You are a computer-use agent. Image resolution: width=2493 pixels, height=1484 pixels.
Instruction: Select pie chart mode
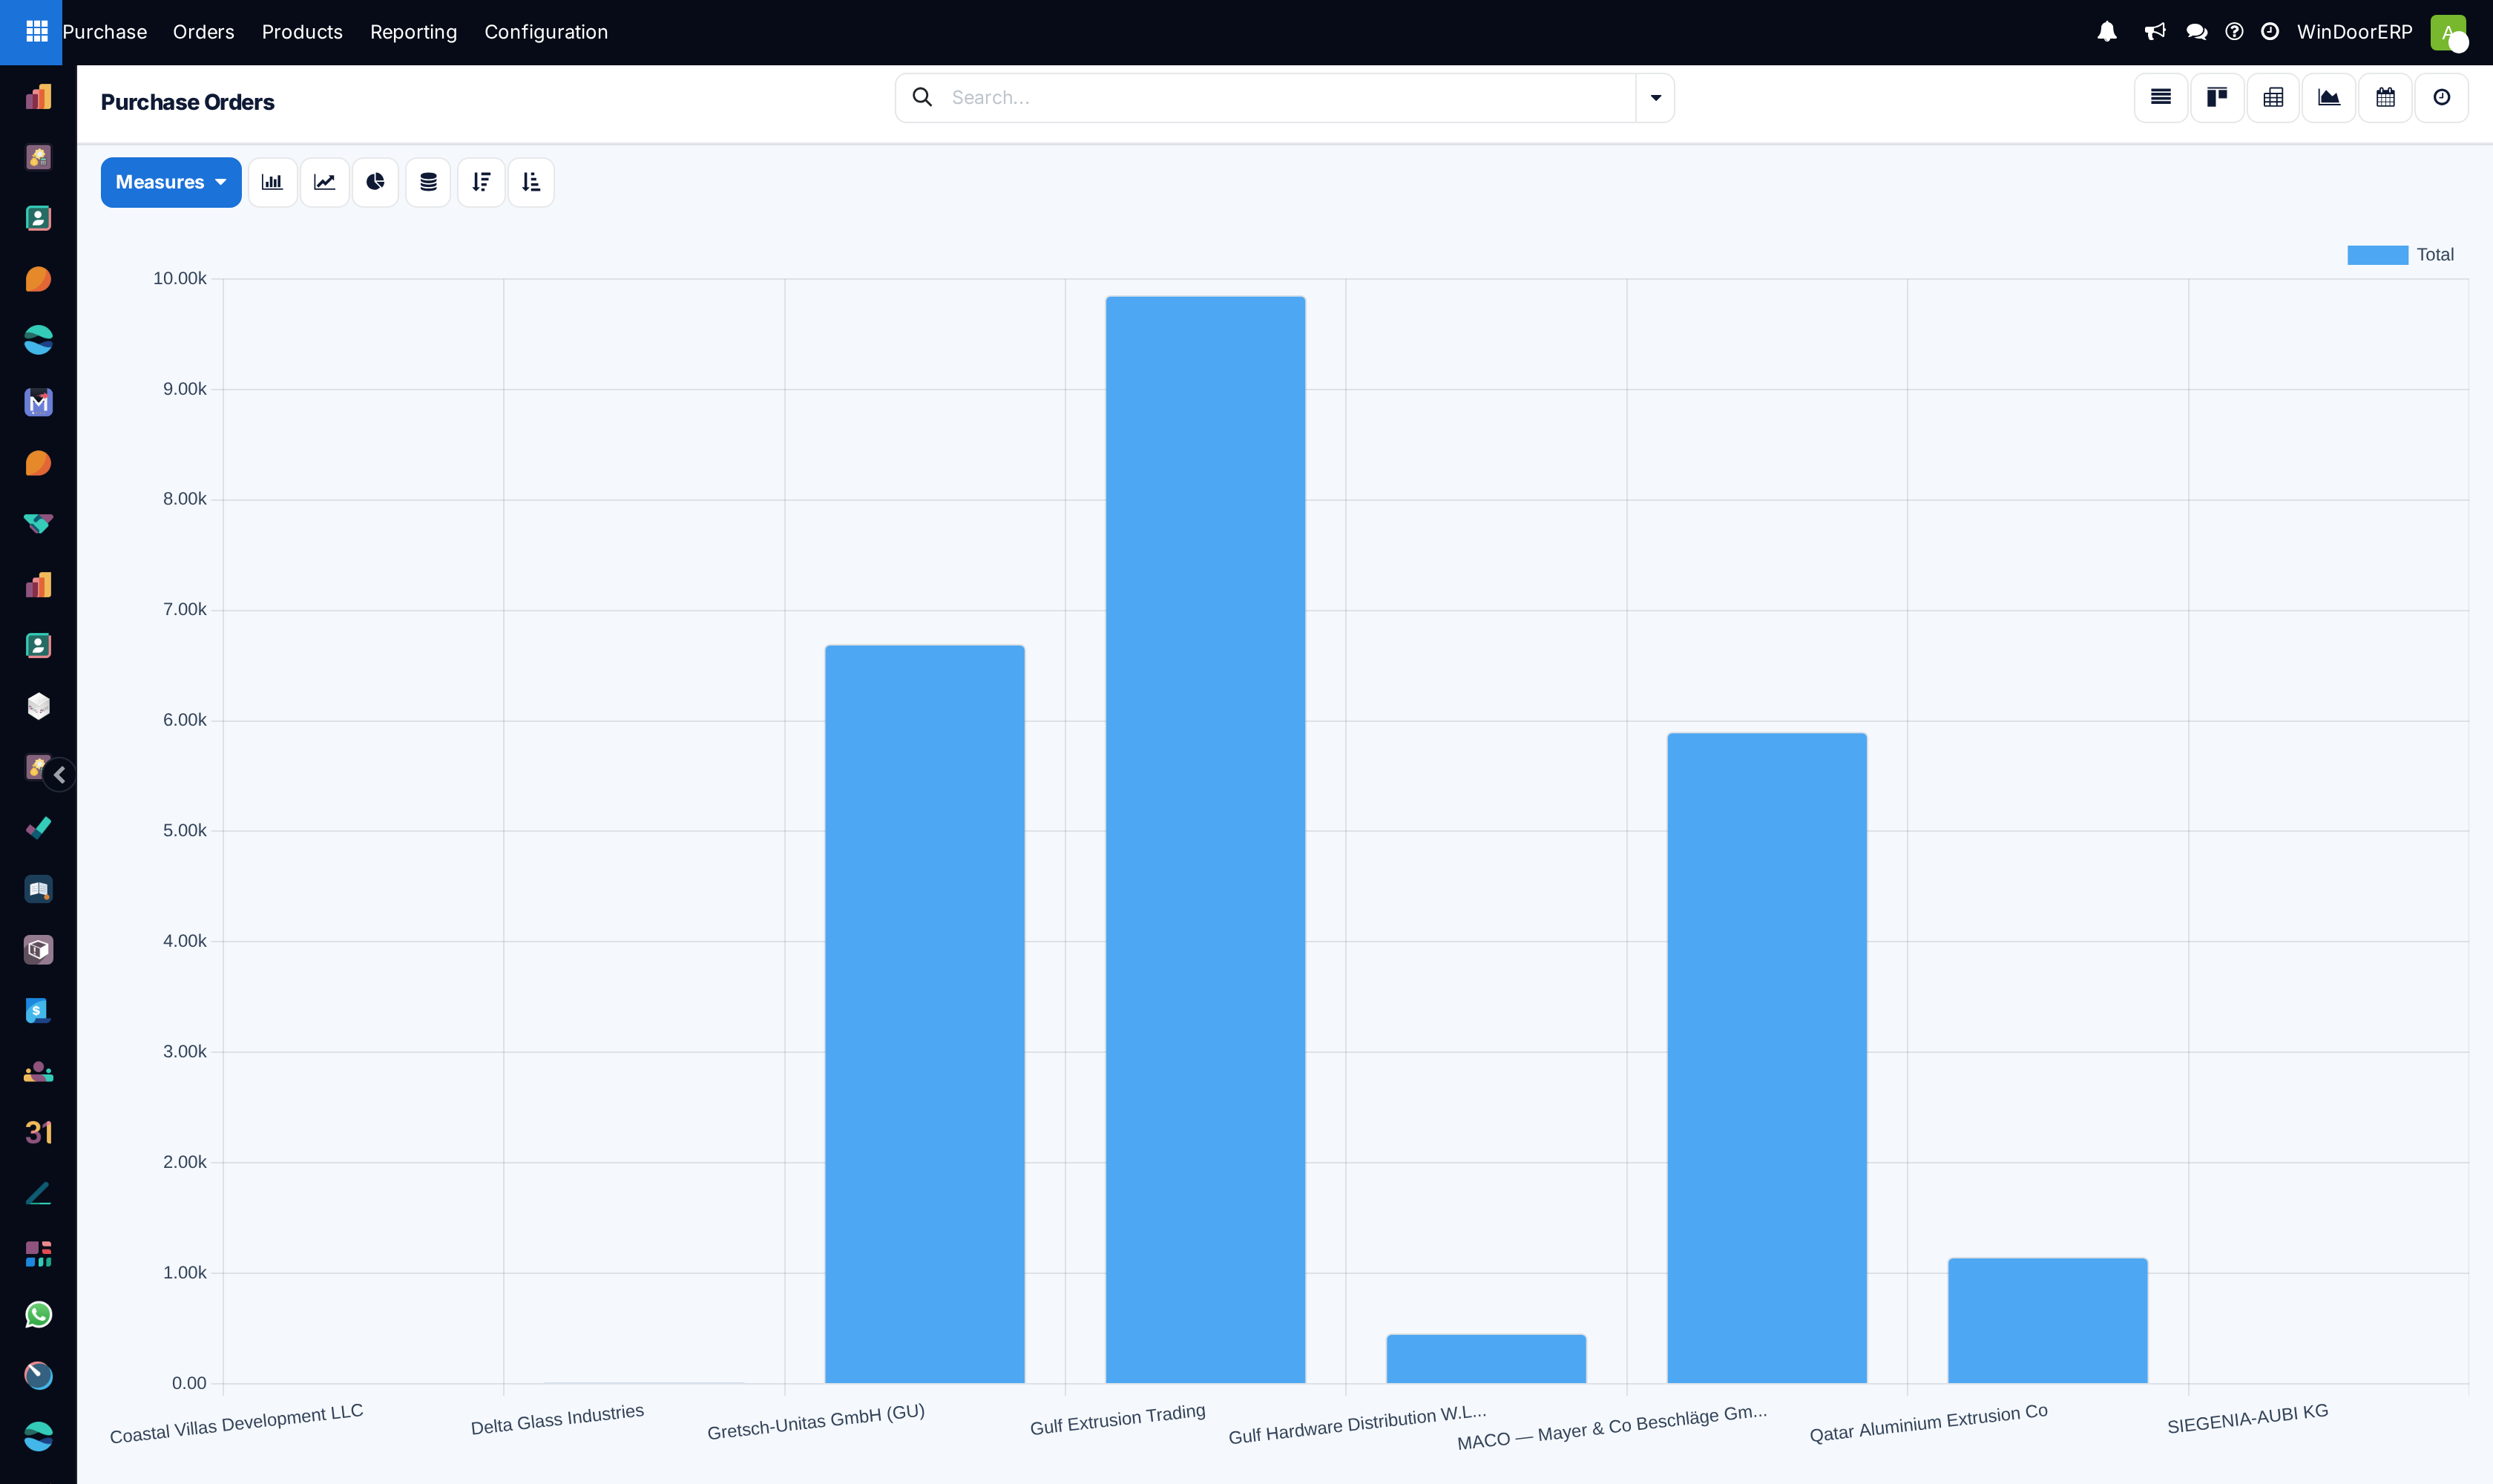375,182
